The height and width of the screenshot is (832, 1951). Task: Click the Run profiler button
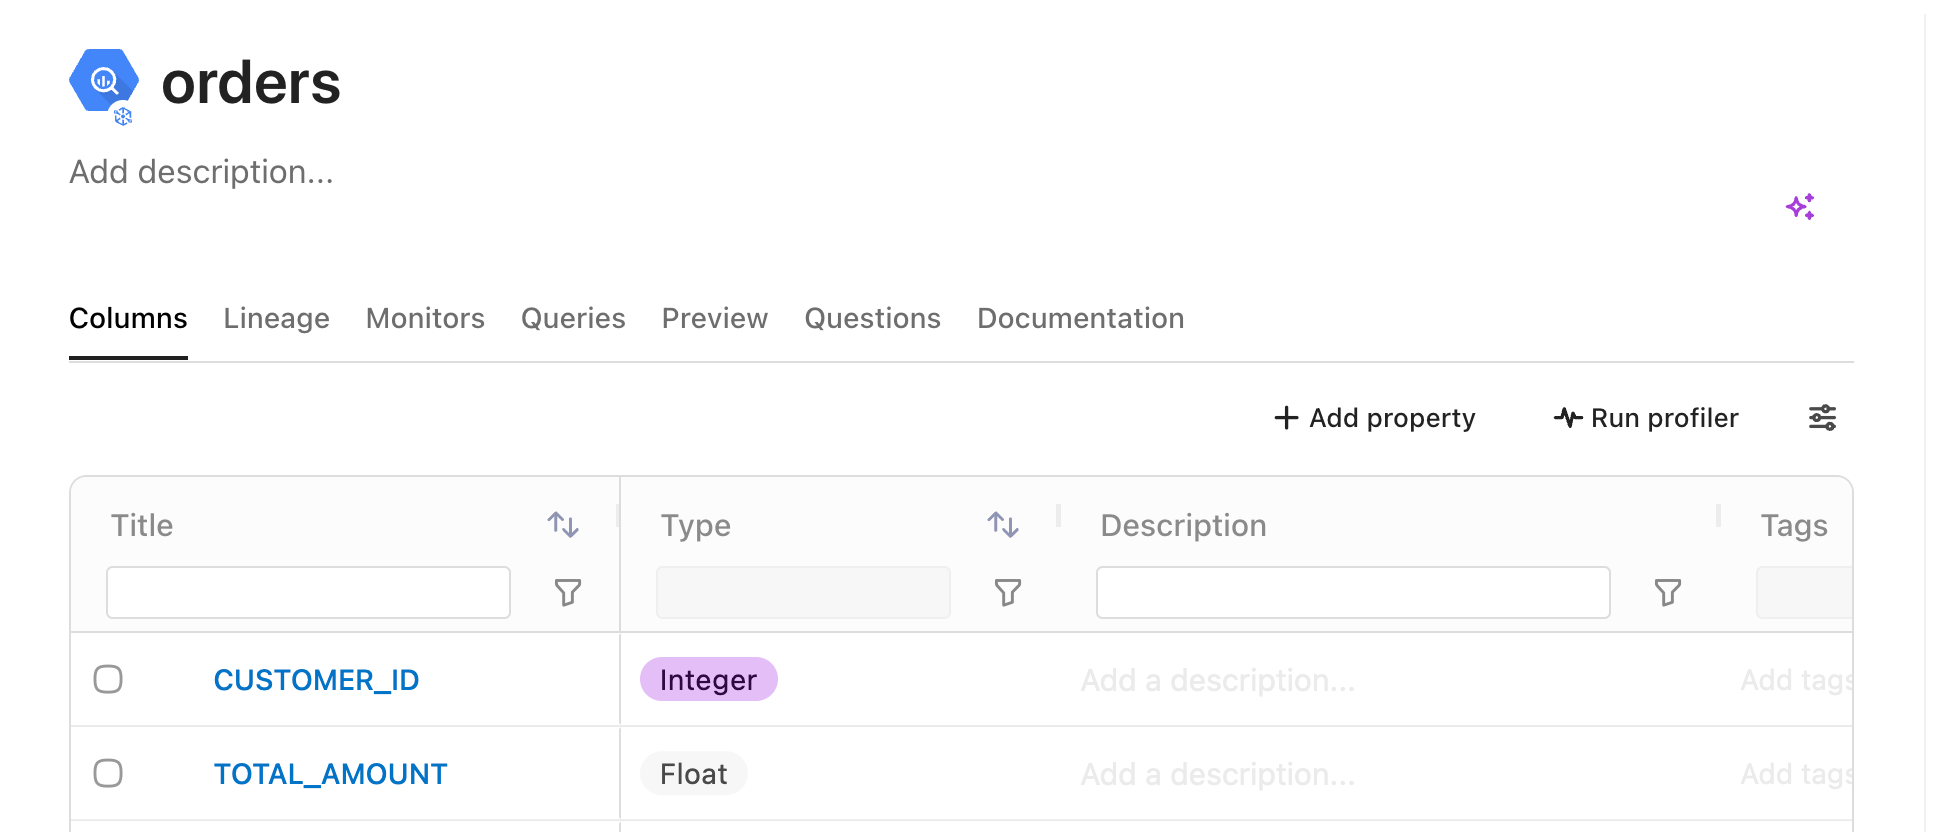click(1646, 418)
